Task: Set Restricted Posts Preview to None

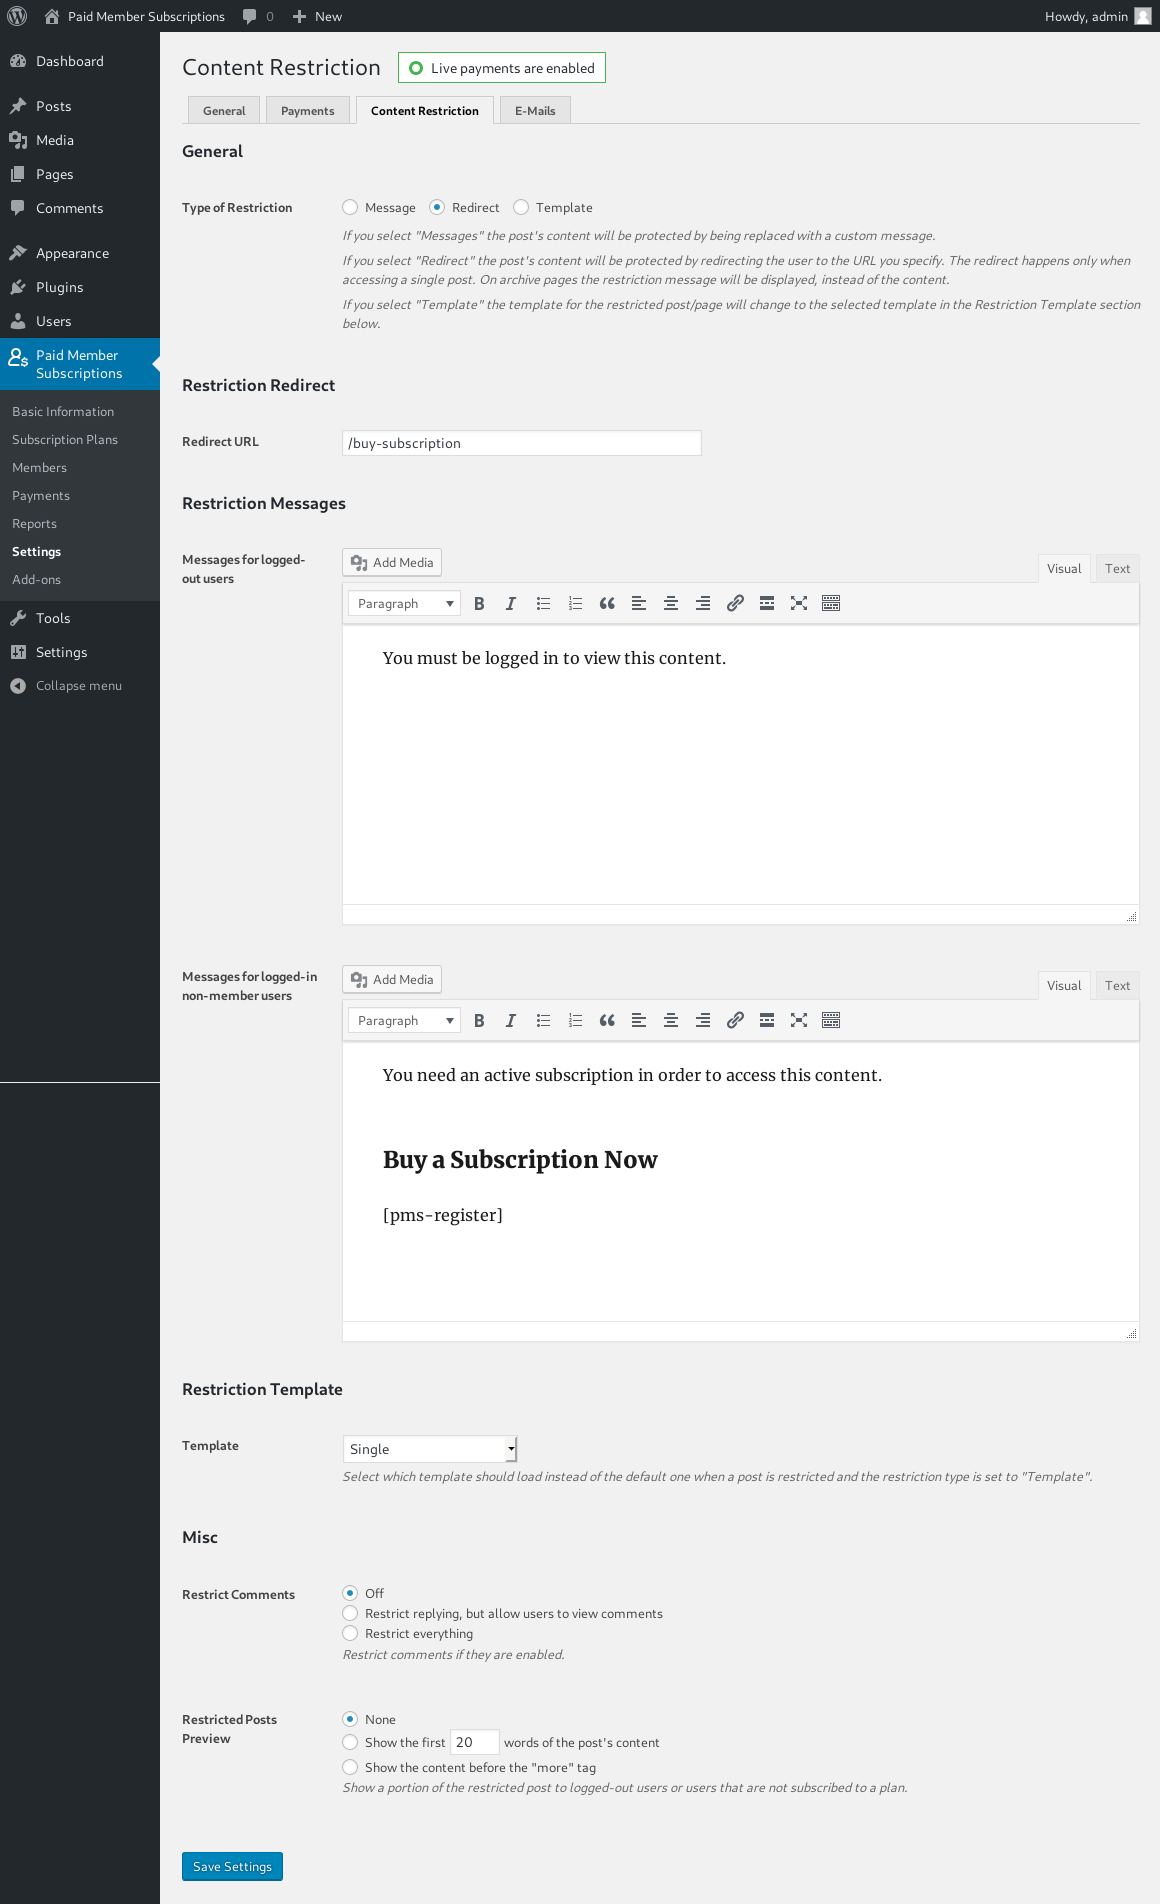Action: point(350,1719)
